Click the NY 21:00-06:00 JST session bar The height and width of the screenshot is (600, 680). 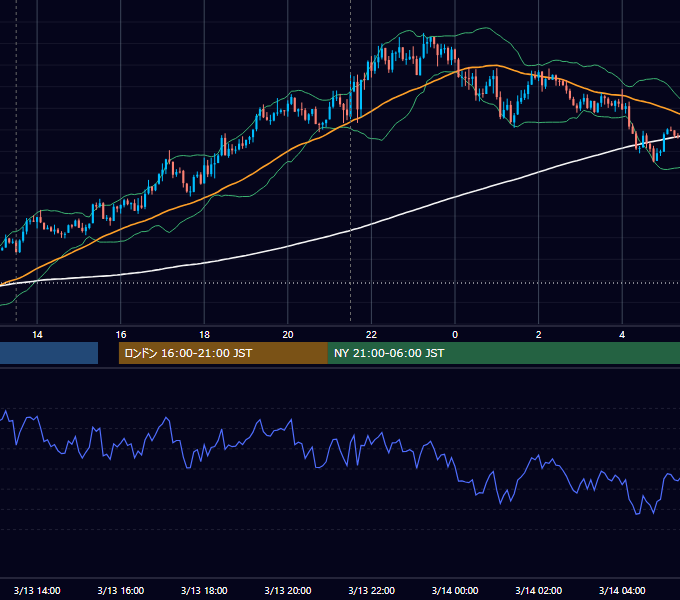504,353
